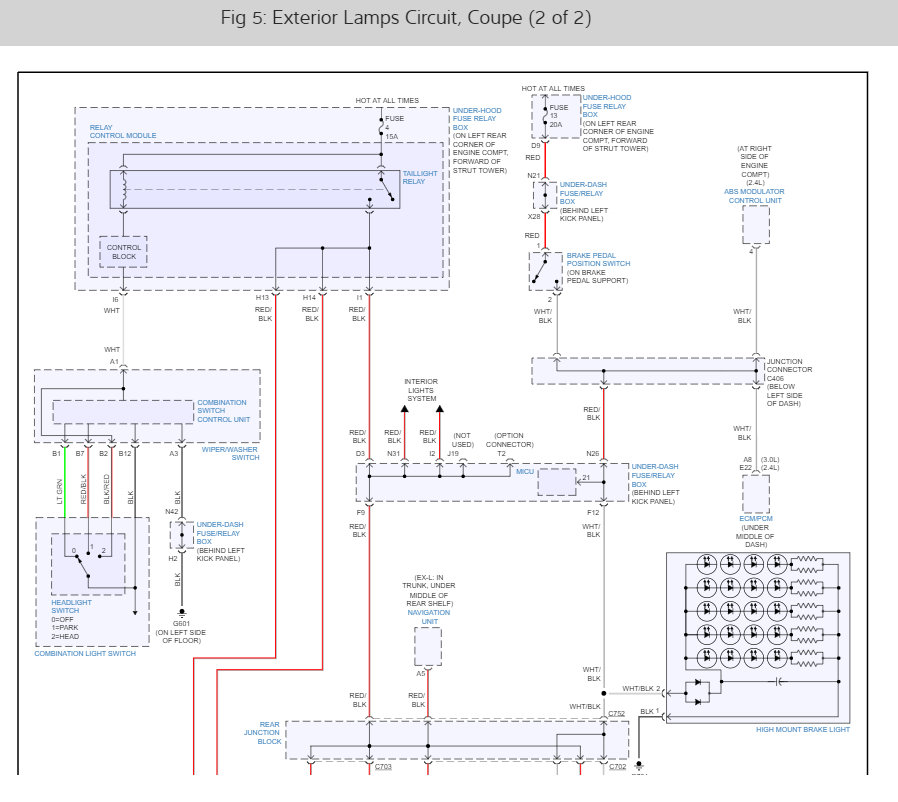Click the 'COMBINATION LIGHT SWITCH' label

click(85, 653)
